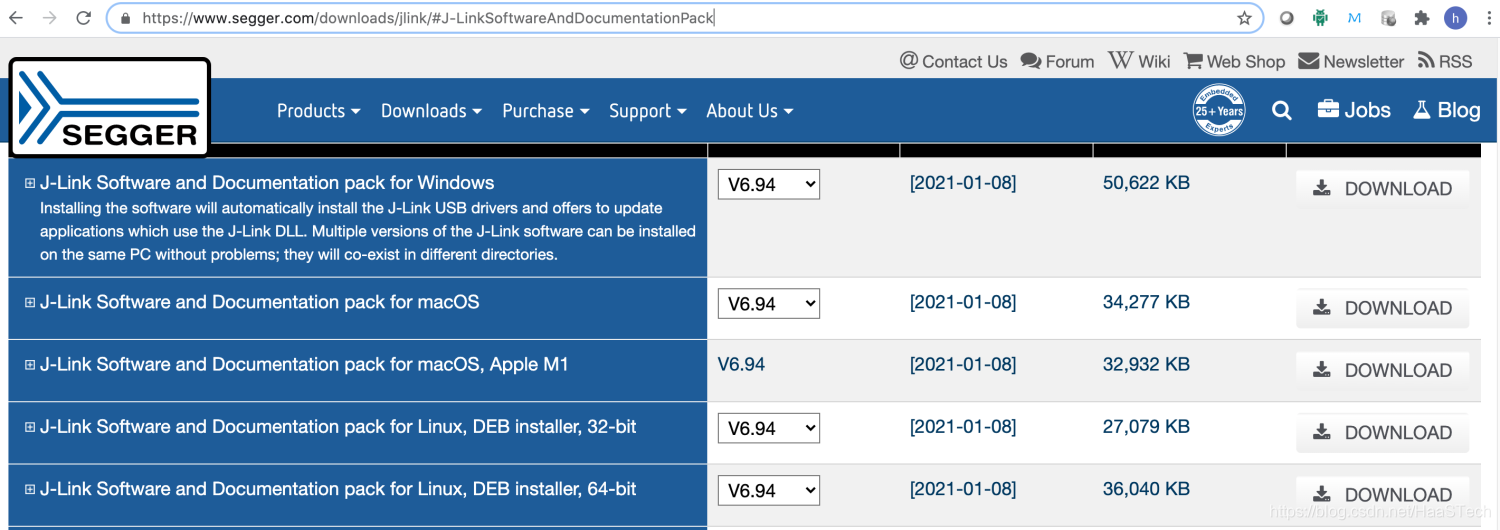Open the Purchase menu
The image size is (1500, 530).
pos(546,111)
